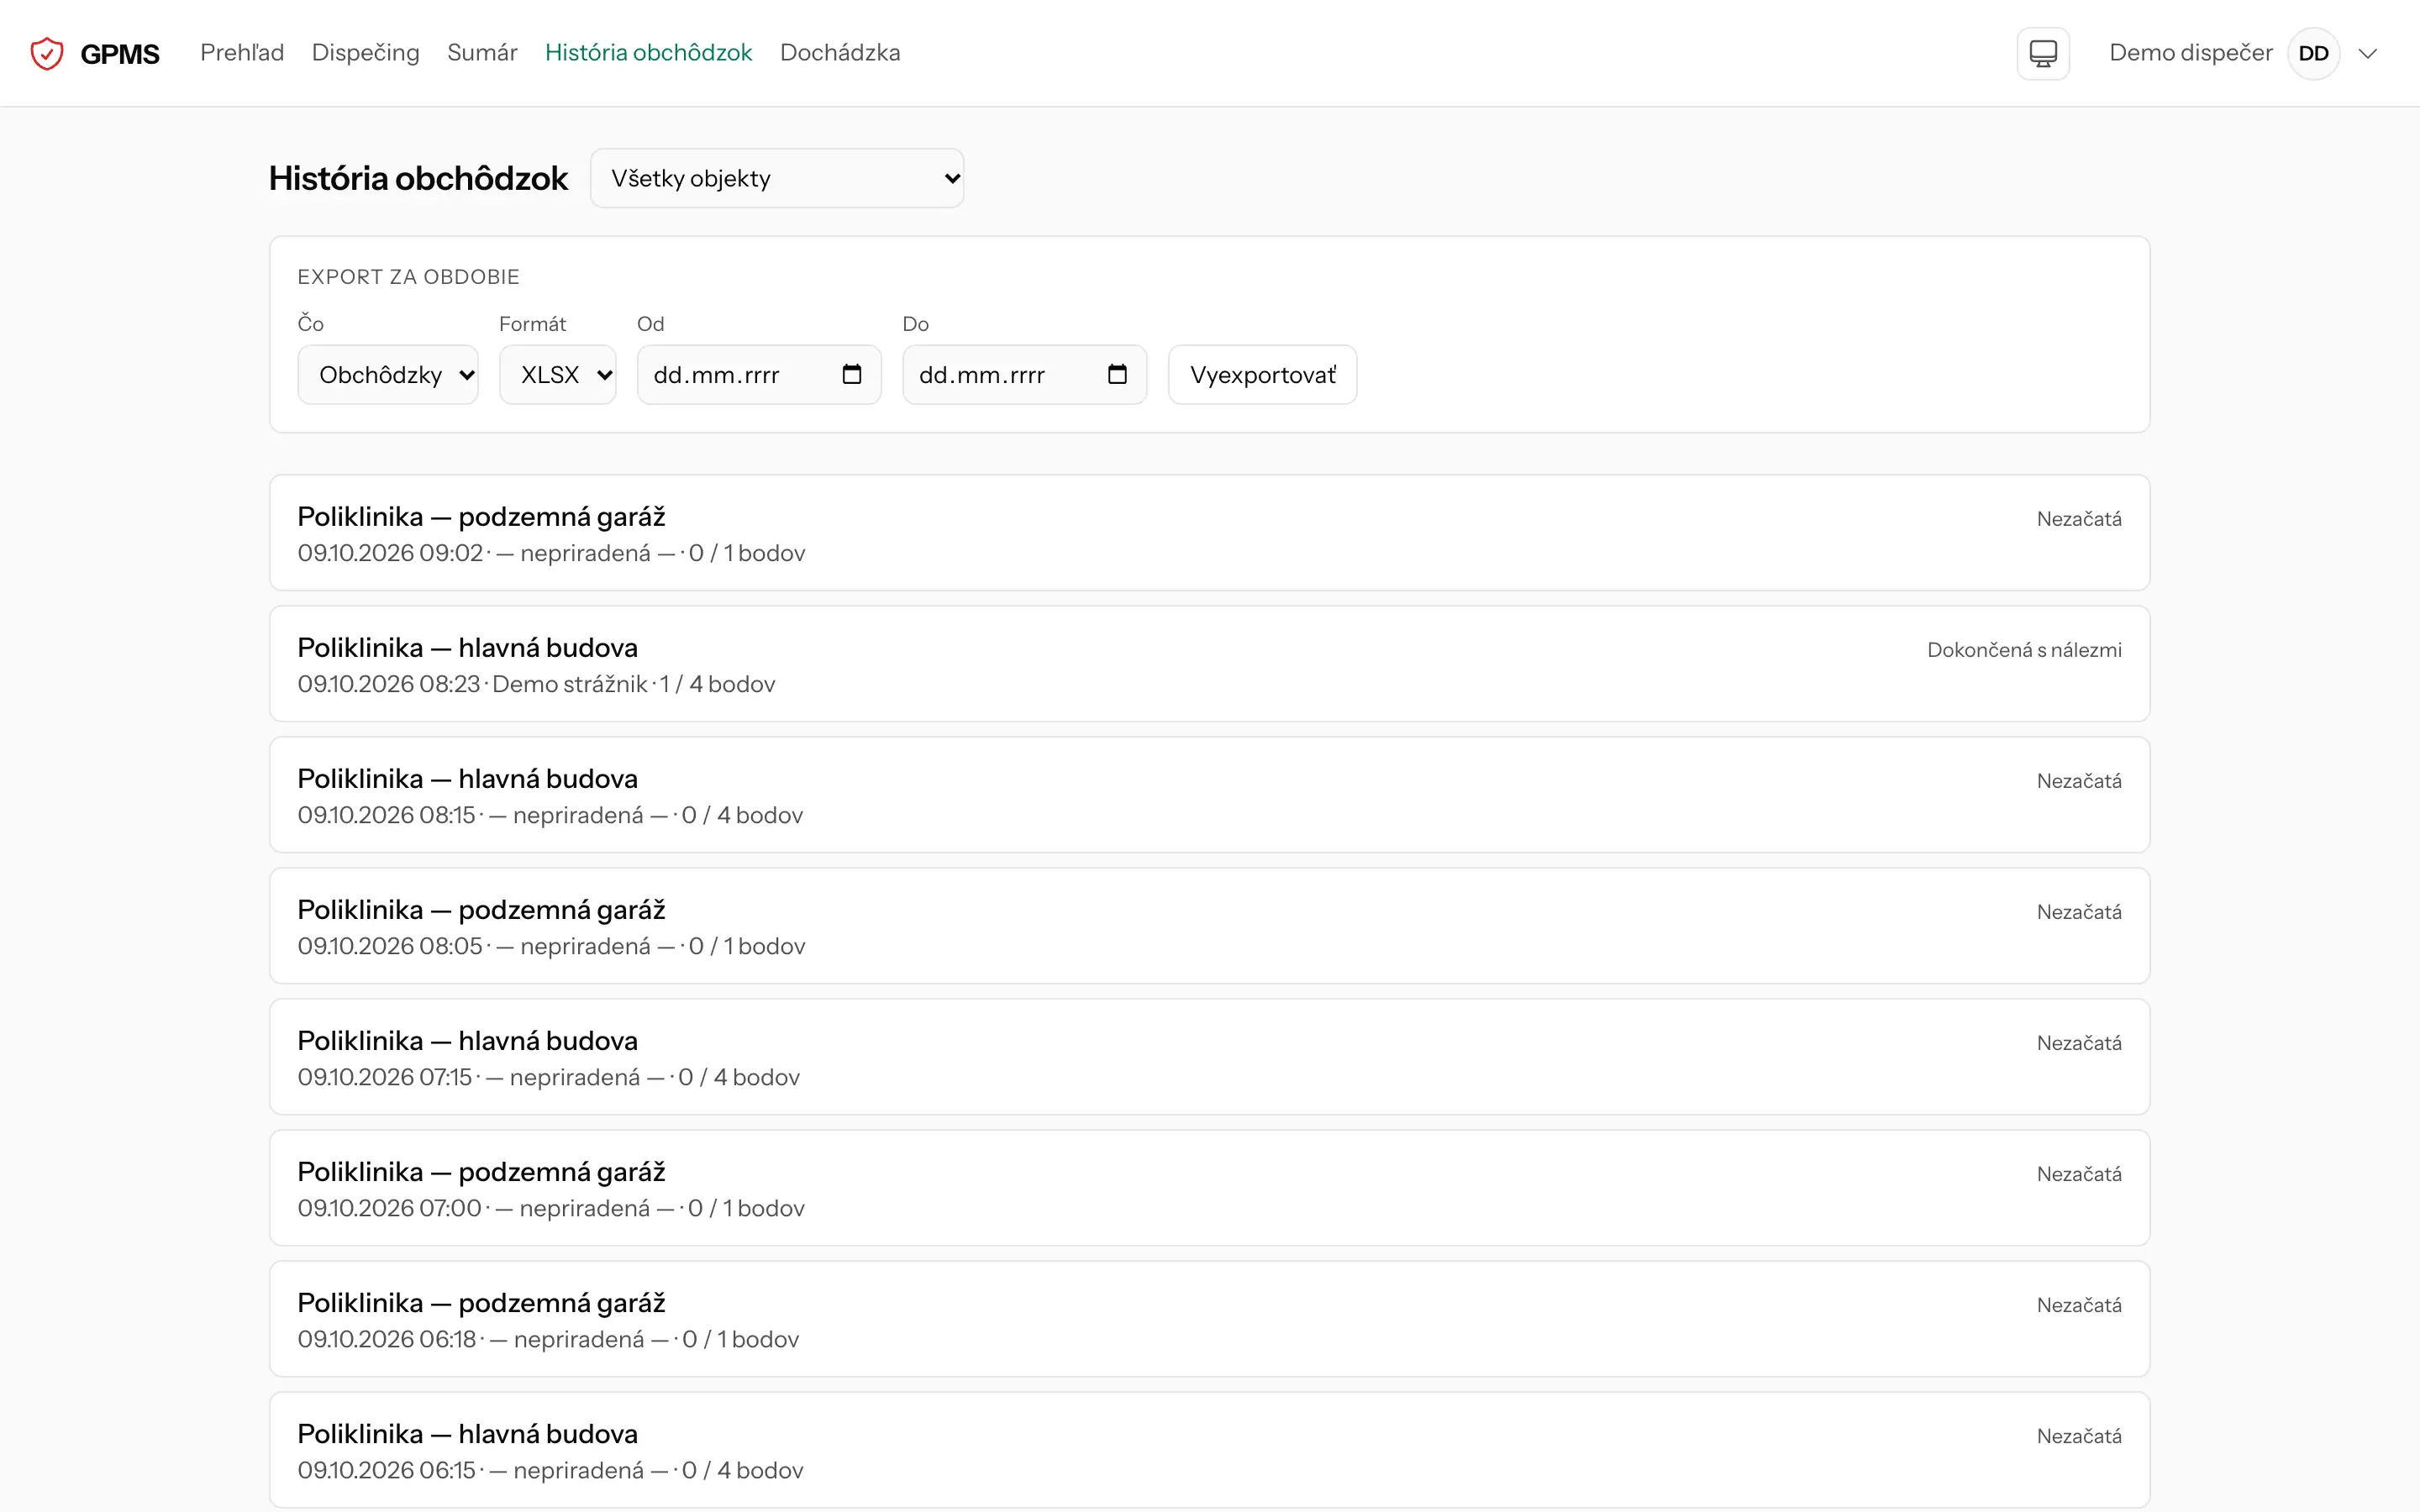Open patrol hlavná budova 07:15 row
The width and height of the screenshot is (2420, 1512).
pyautogui.click(x=1209, y=1057)
